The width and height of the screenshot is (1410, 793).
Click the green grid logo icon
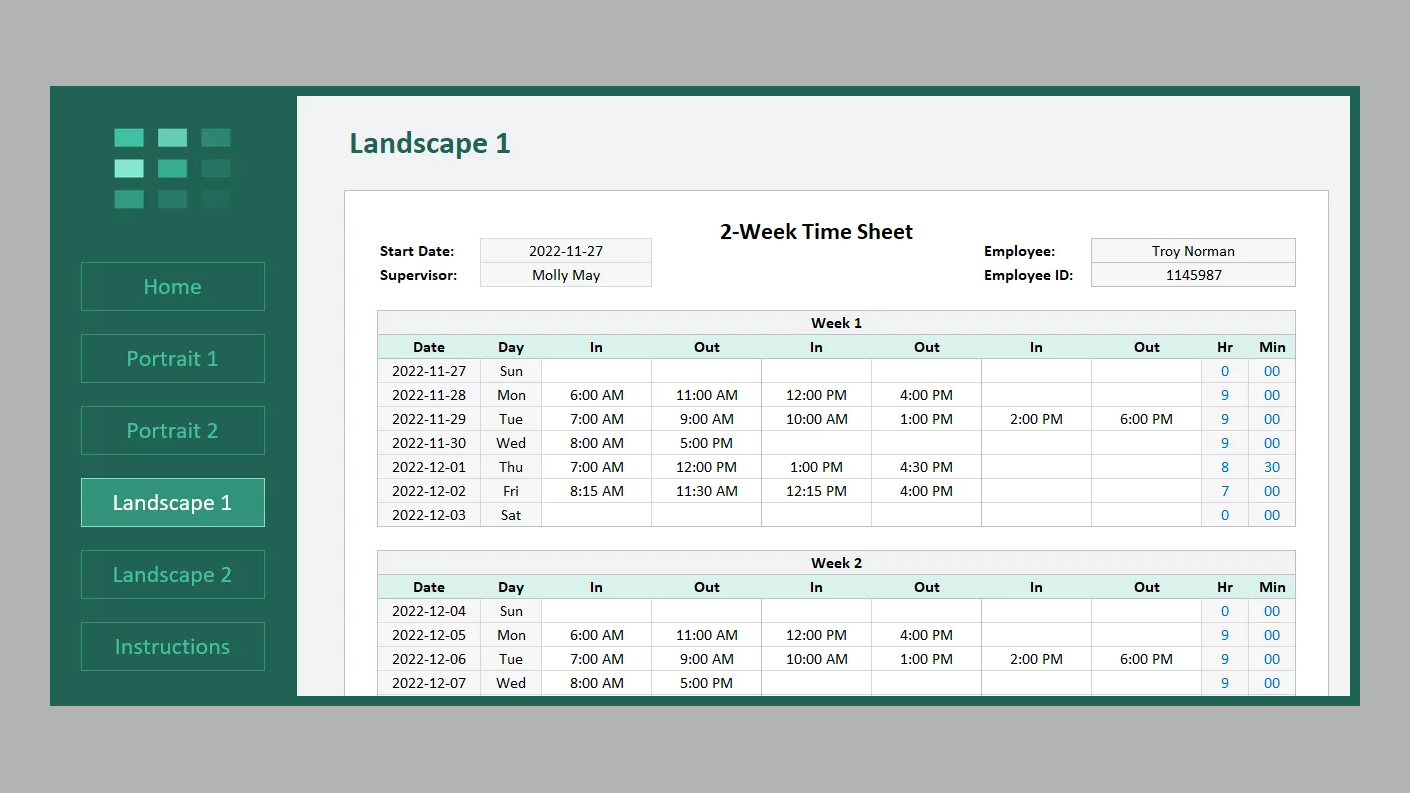(x=172, y=168)
